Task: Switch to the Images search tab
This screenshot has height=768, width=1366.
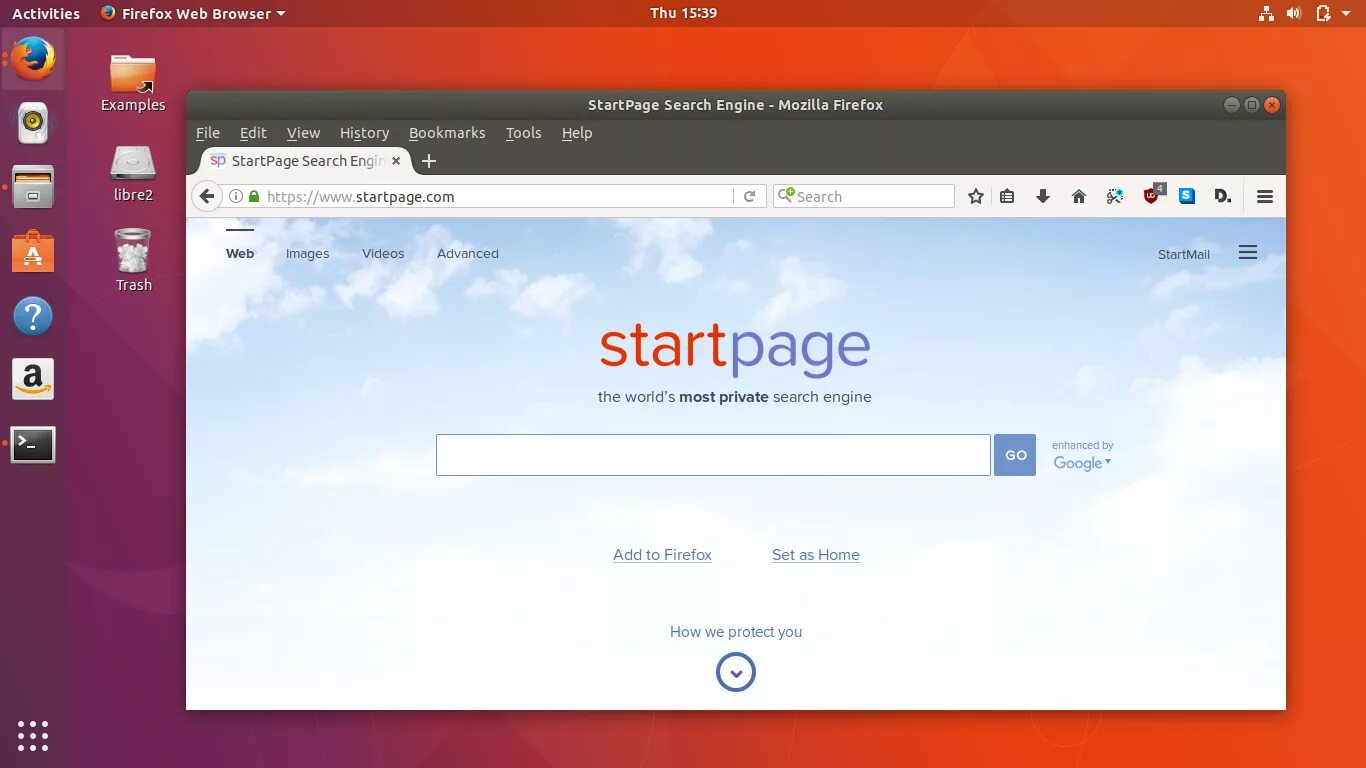Action: tap(307, 254)
